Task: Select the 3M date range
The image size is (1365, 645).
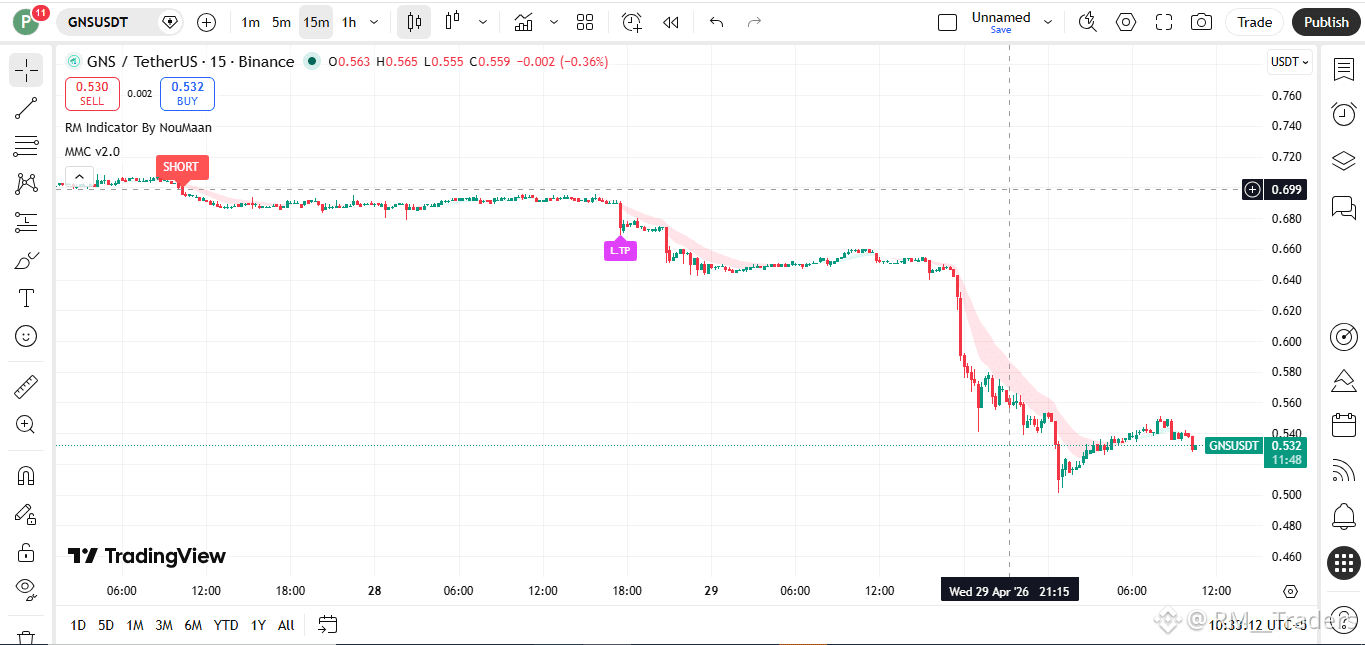Action: pyautogui.click(x=164, y=625)
